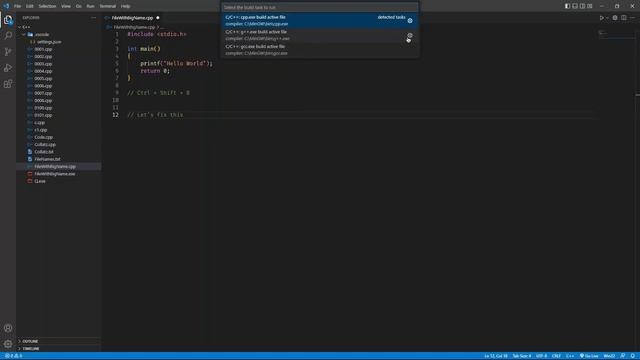Open the Go menu
This screenshot has width=640, height=360.
(x=78, y=6)
